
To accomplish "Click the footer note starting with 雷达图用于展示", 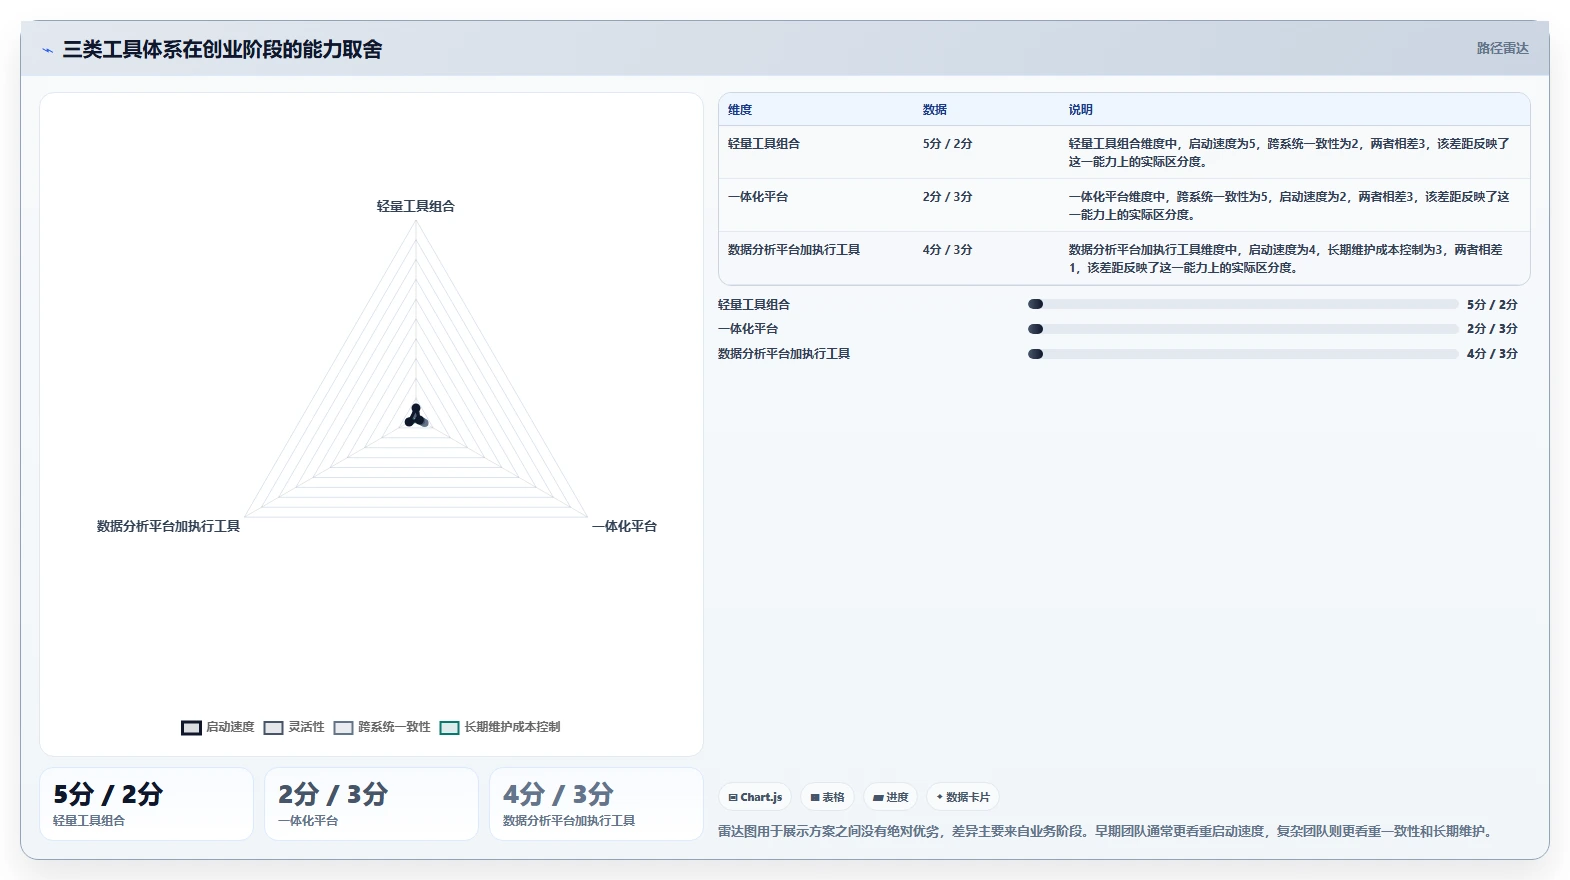I will (x=1107, y=831).
